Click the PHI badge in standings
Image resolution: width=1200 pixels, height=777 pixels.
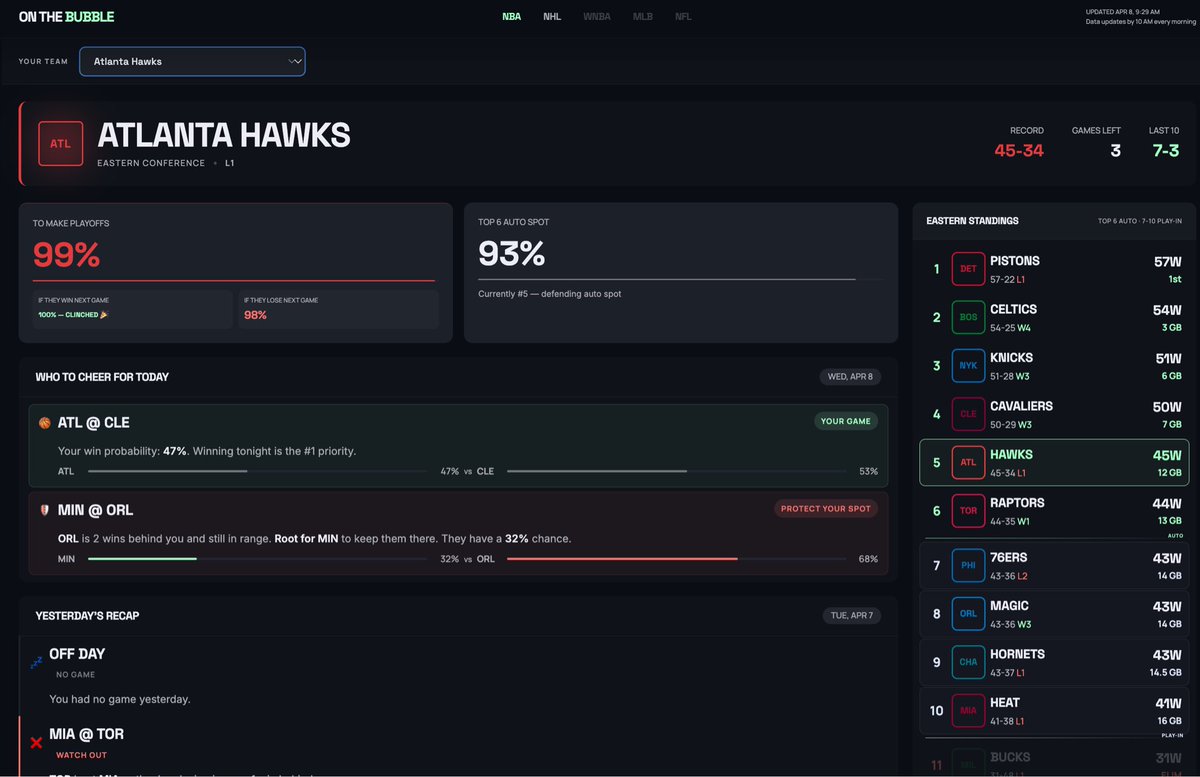tap(968, 565)
